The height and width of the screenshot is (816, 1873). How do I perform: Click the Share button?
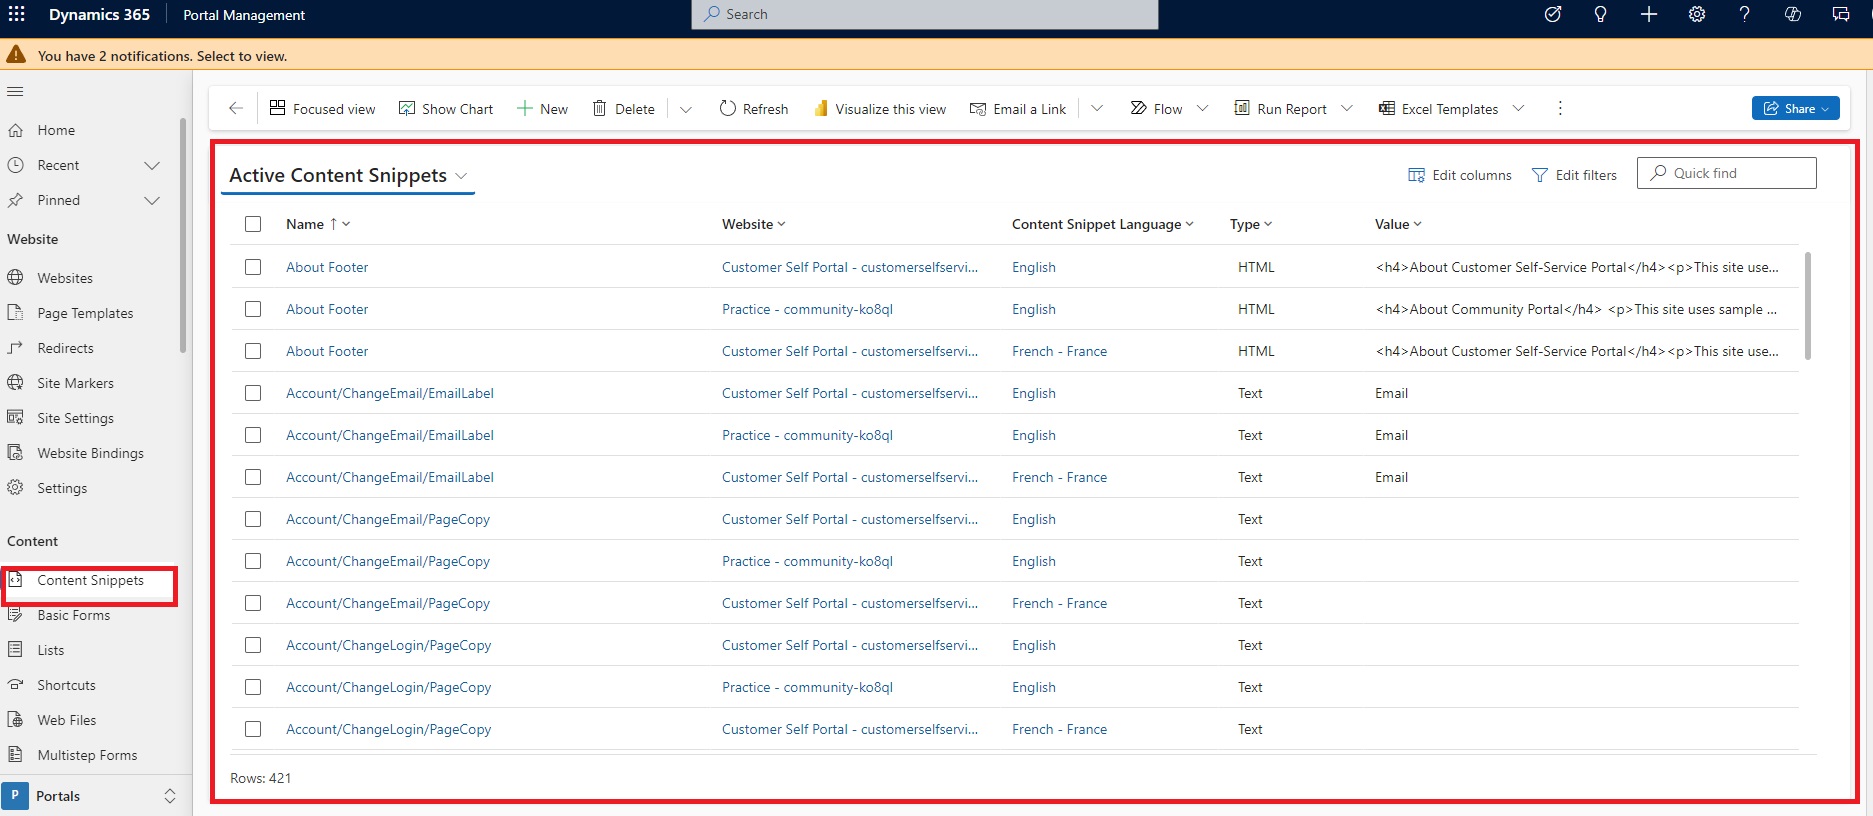point(1795,108)
